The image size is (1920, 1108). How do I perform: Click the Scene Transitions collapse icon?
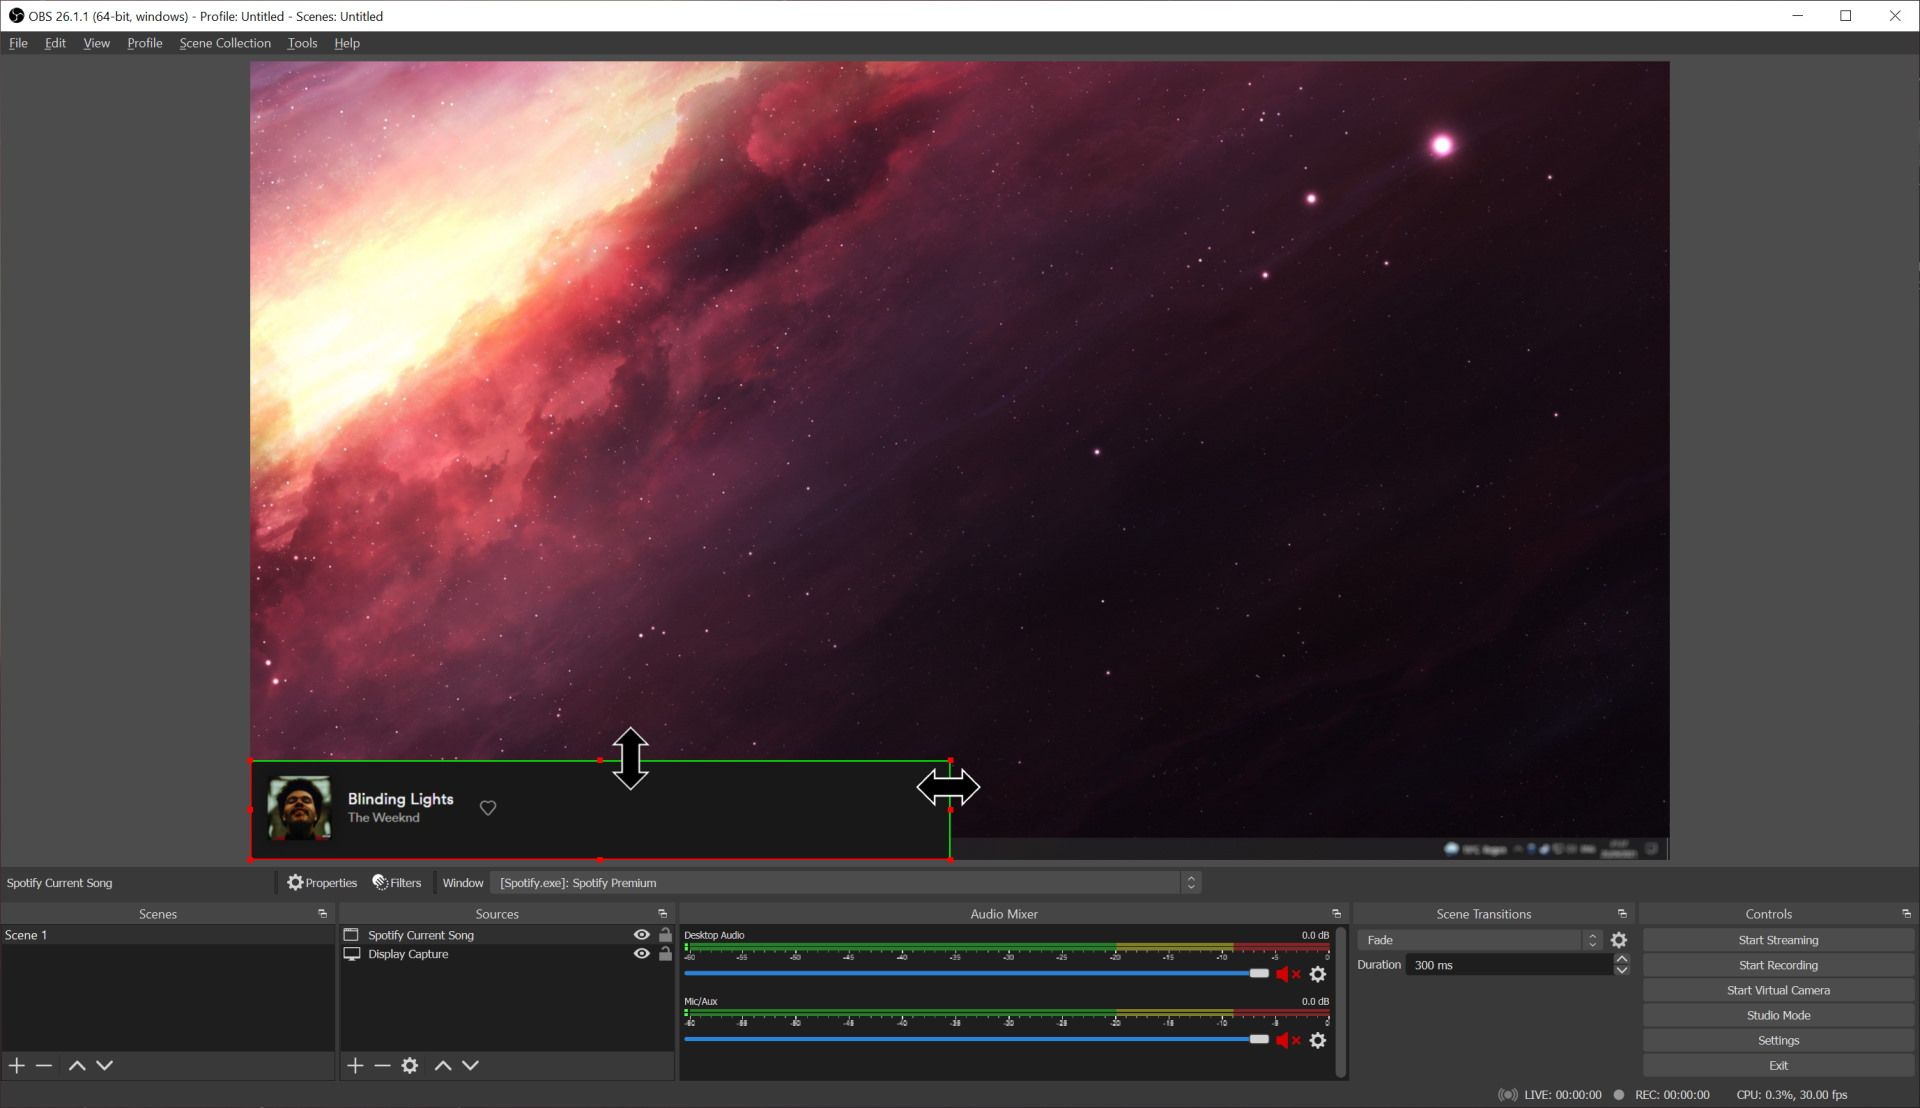click(1622, 914)
